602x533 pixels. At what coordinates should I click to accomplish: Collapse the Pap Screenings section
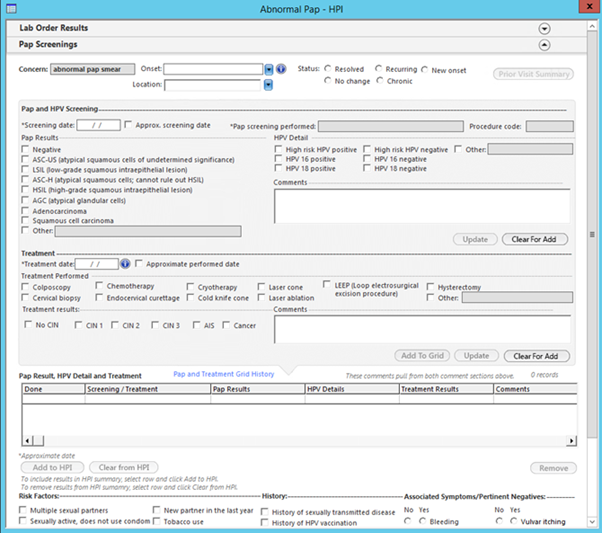[x=544, y=45]
